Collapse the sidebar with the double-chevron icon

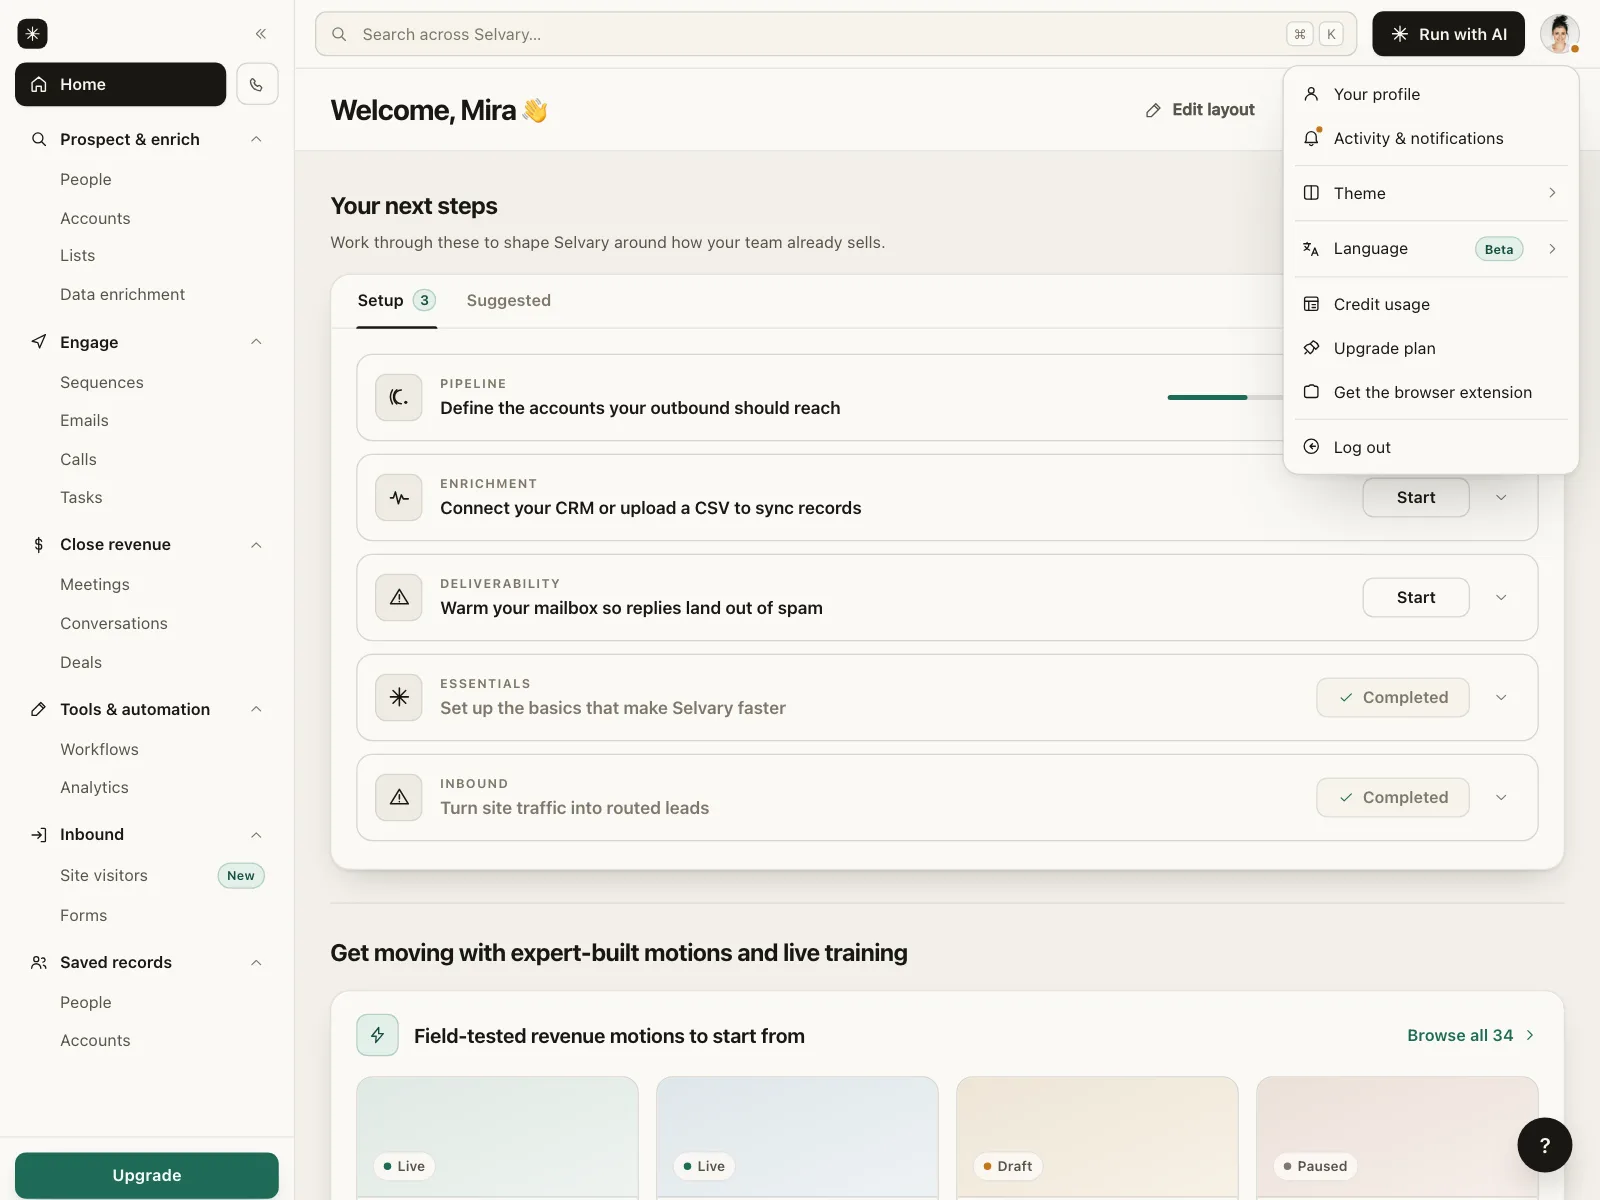coord(261,34)
